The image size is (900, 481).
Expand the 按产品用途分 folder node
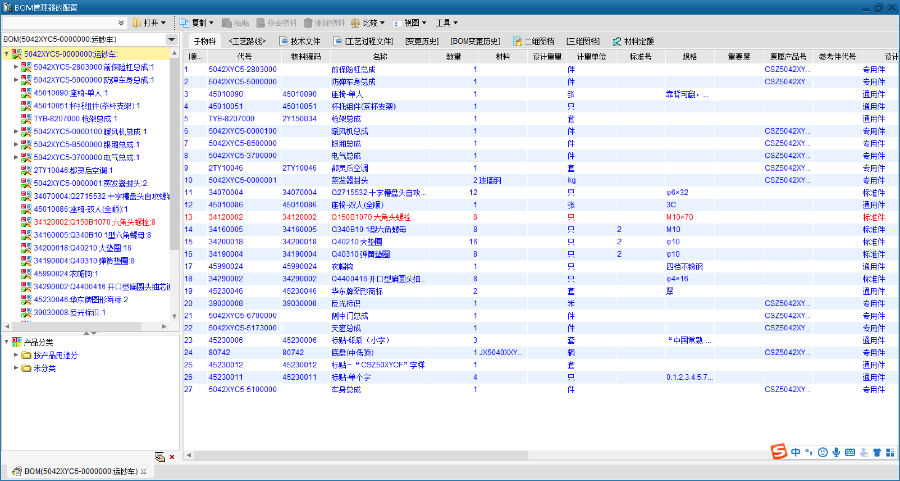(16, 355)
